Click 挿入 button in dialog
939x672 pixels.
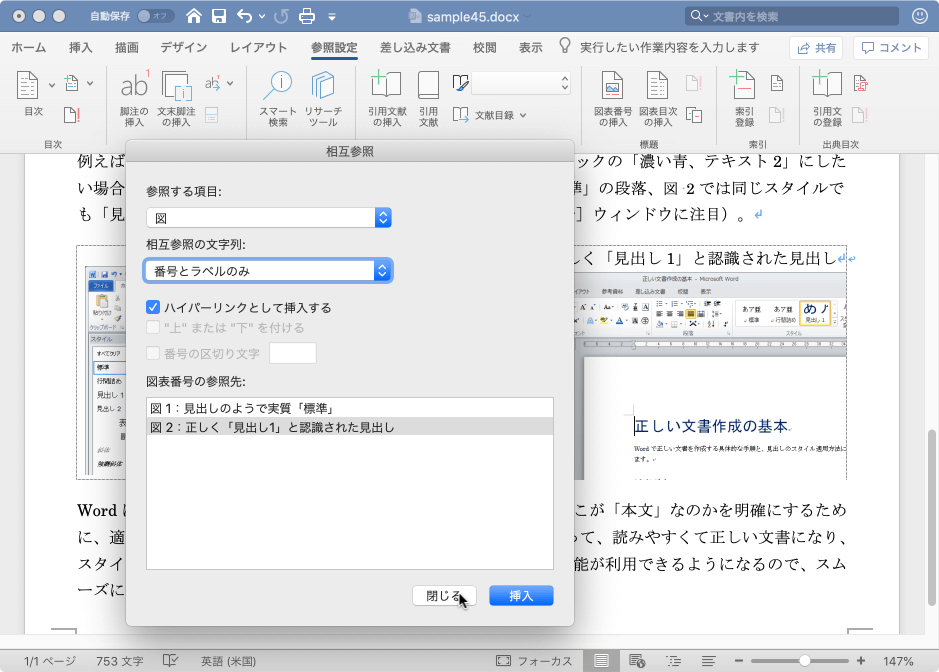521,596
